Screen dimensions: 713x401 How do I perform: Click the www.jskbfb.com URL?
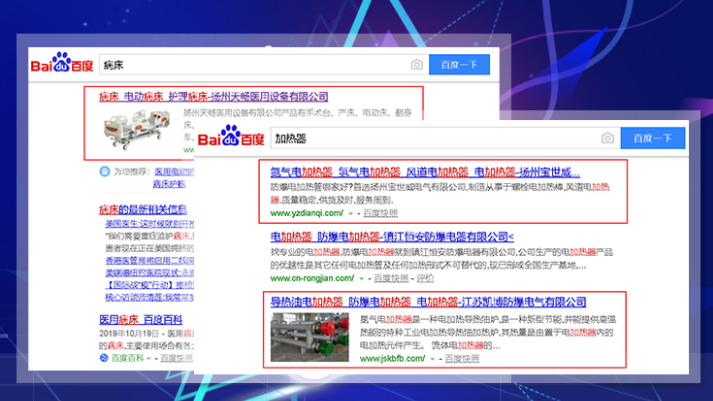(x=392, y=358)
